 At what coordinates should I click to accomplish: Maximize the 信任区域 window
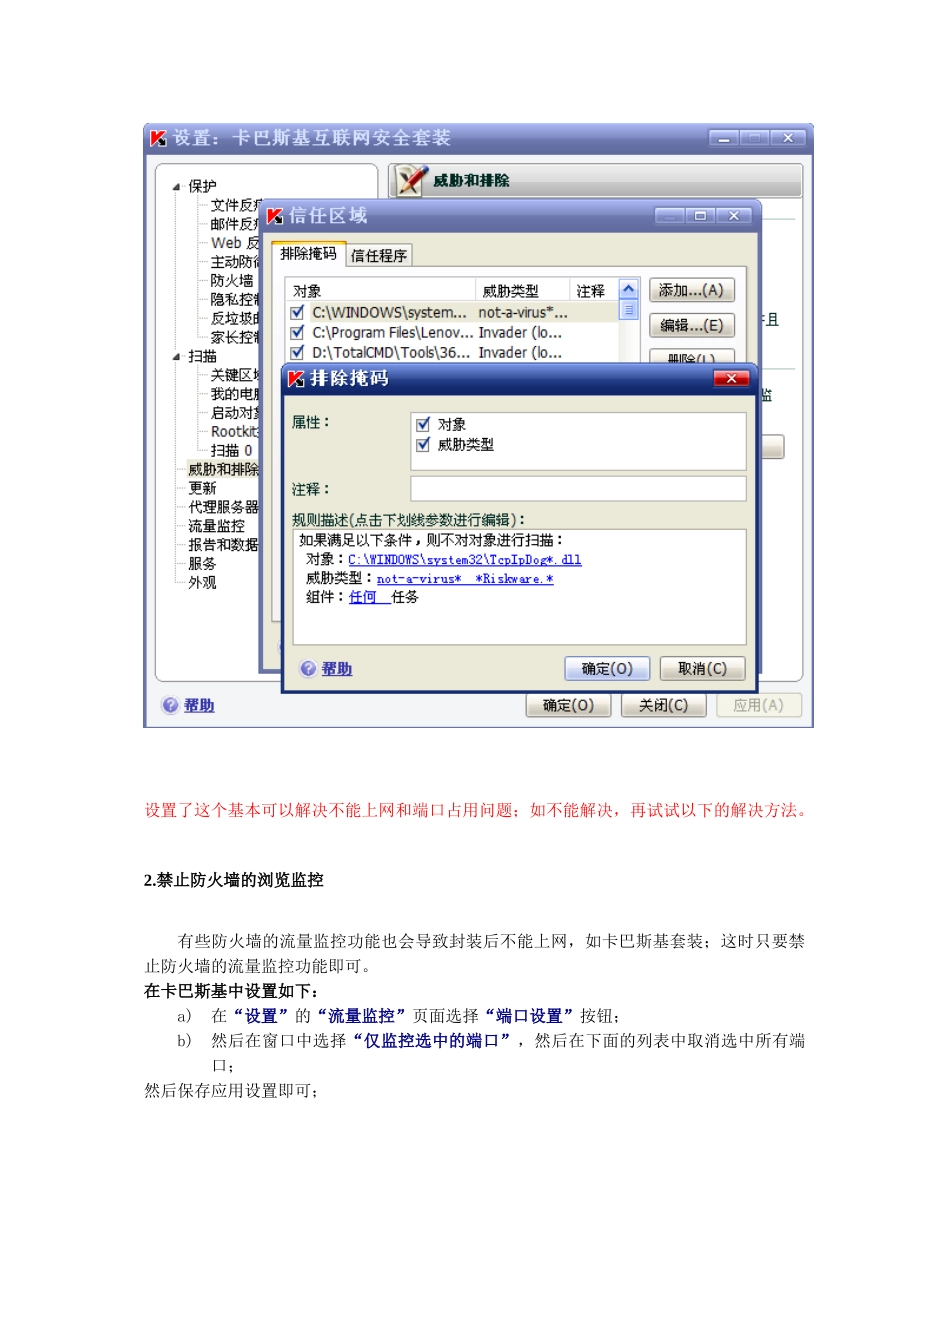[701, 216]
